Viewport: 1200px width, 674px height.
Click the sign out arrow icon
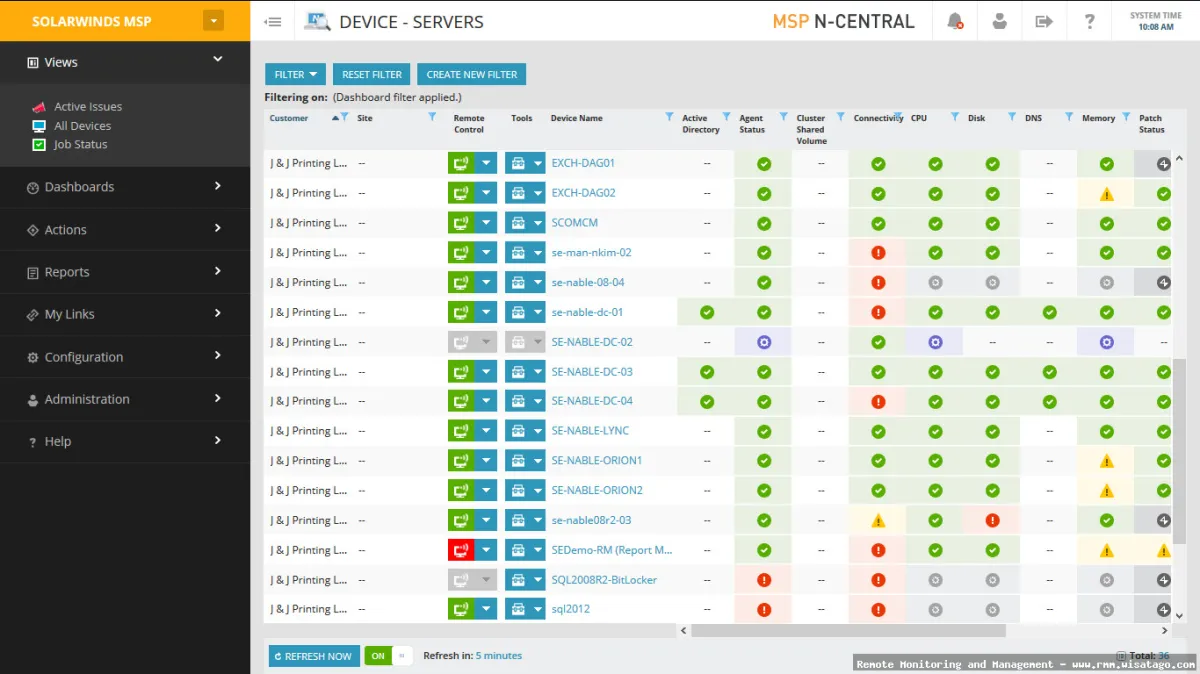1044,21
